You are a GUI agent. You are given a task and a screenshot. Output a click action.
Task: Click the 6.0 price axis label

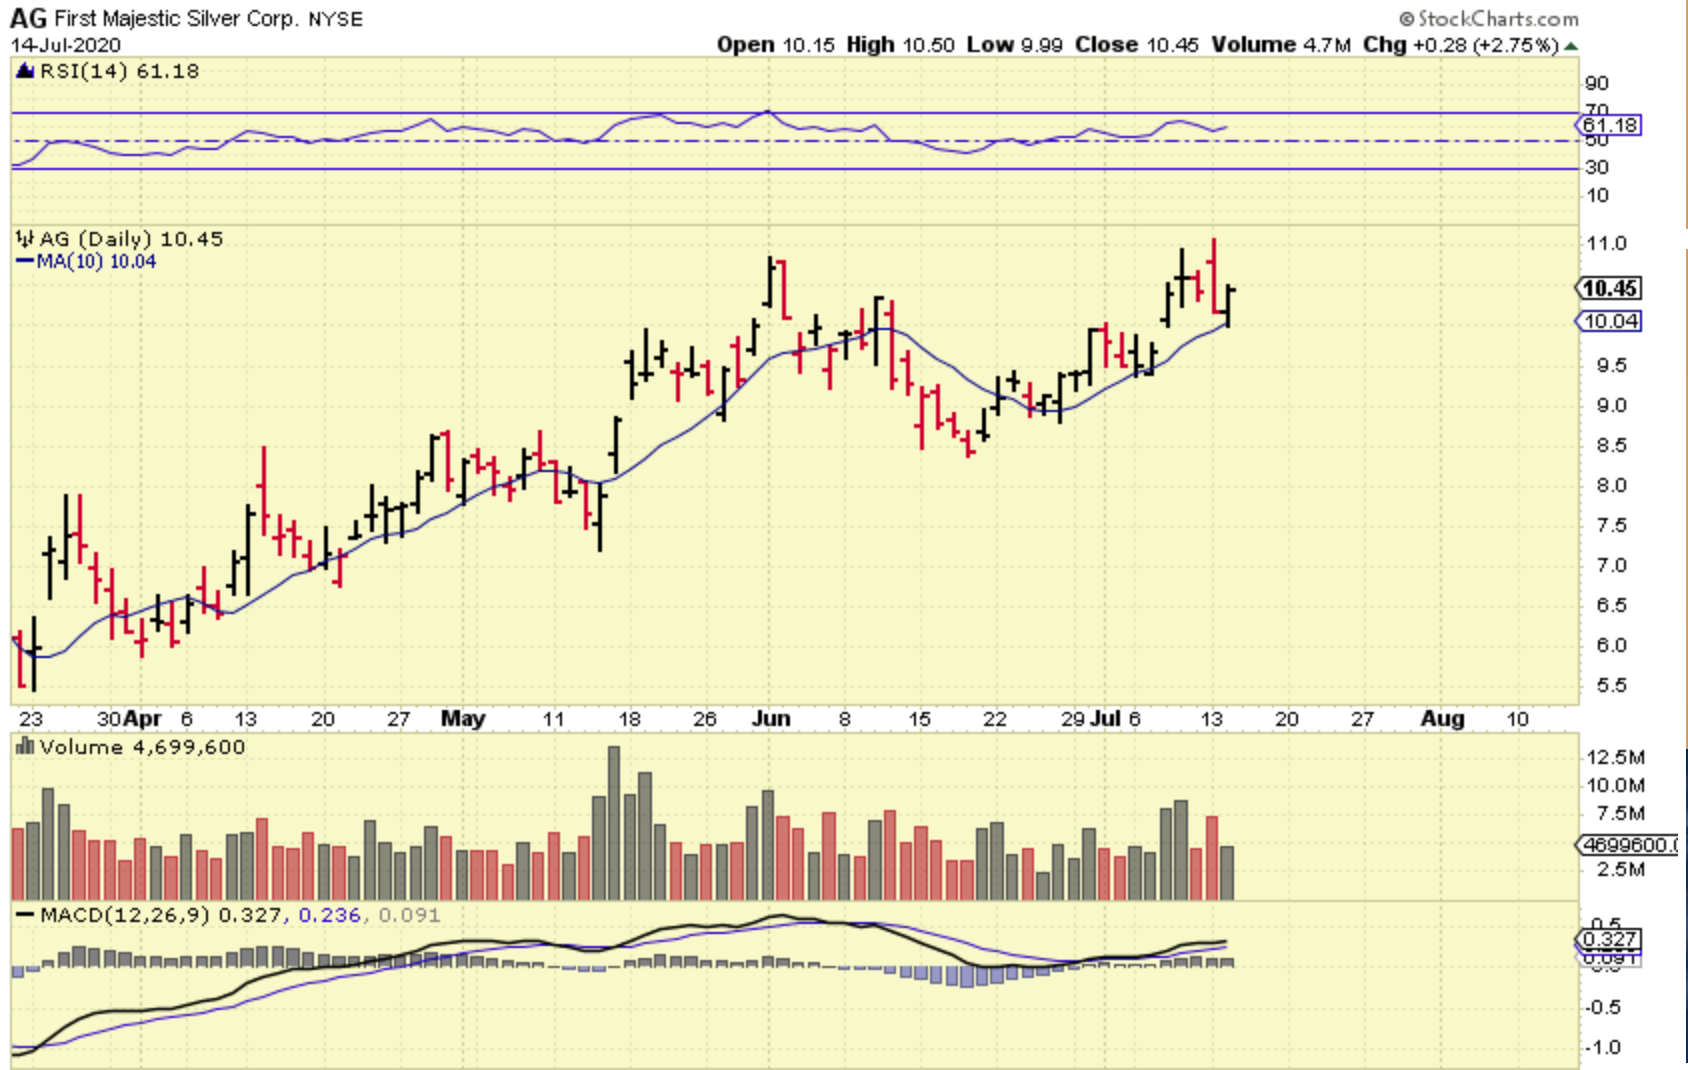click(1611, 645)
